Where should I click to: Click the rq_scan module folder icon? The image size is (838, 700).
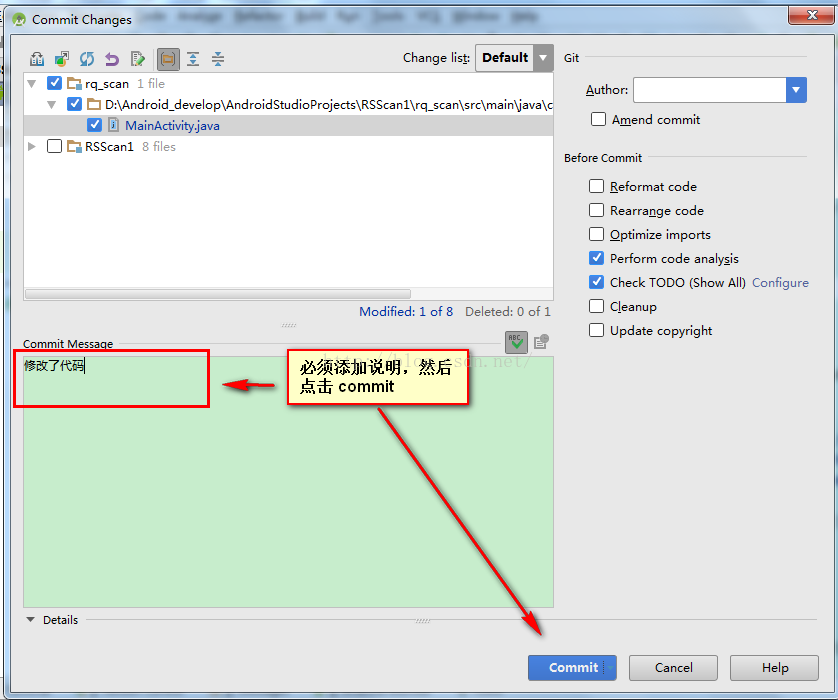(x=74, y=83)
